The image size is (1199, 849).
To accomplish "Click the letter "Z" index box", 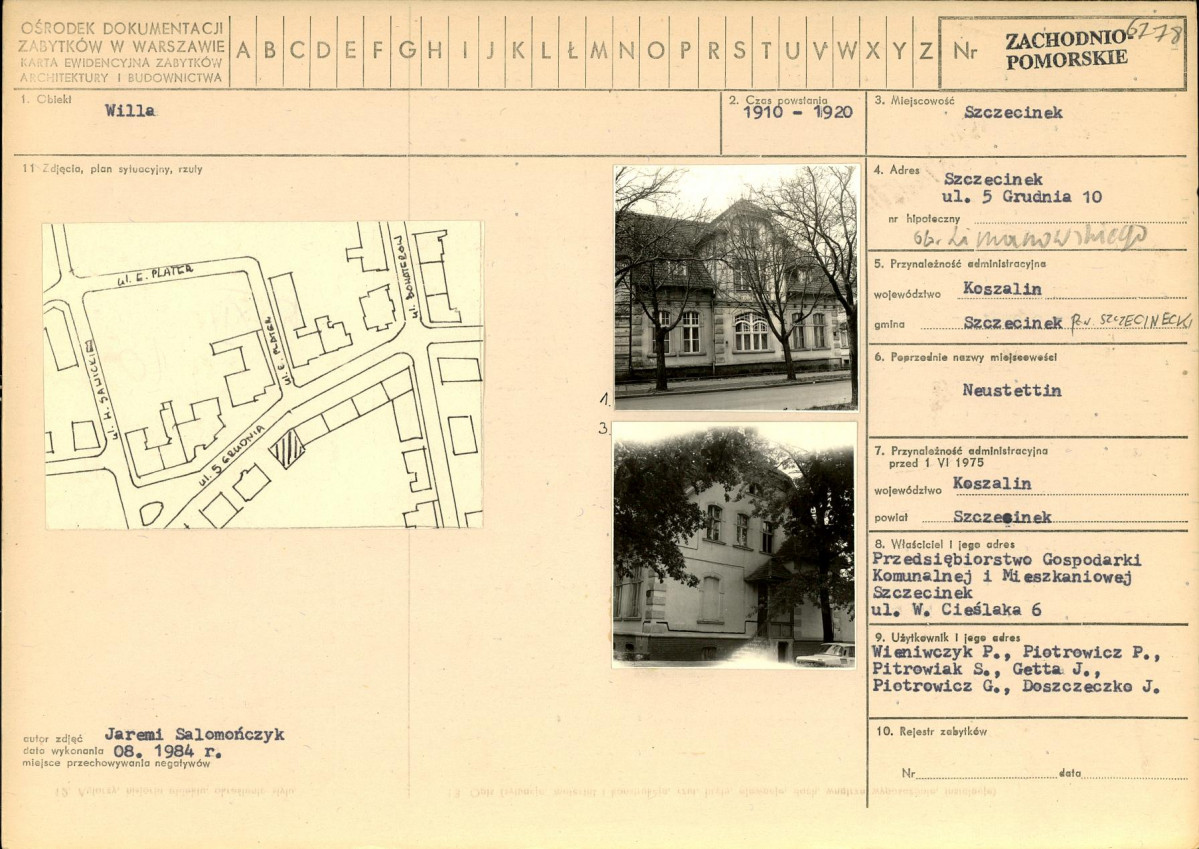I will [x=925, y=51].
